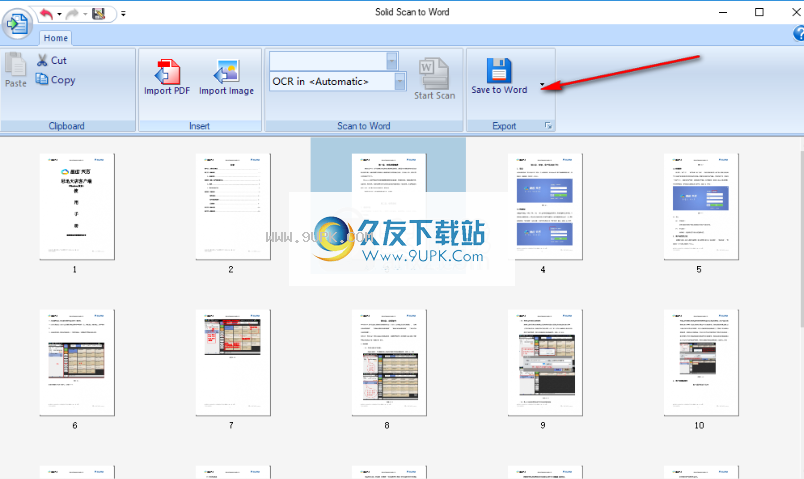This screenshot has width=804, height=479.
Task: Click the Import PDF text label
Action: pyautogui.click(x=167, y=91)
